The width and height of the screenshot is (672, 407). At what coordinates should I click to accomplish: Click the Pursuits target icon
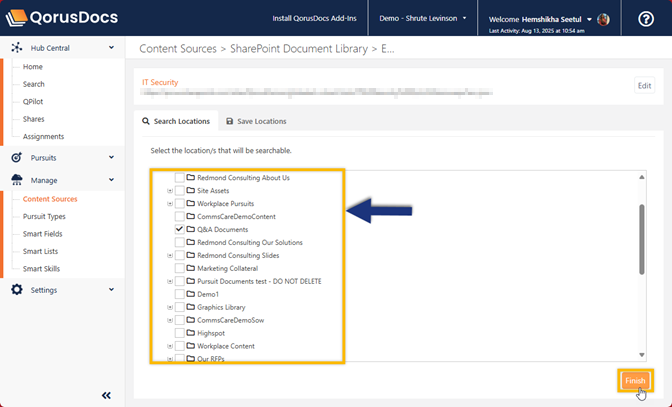17,158
